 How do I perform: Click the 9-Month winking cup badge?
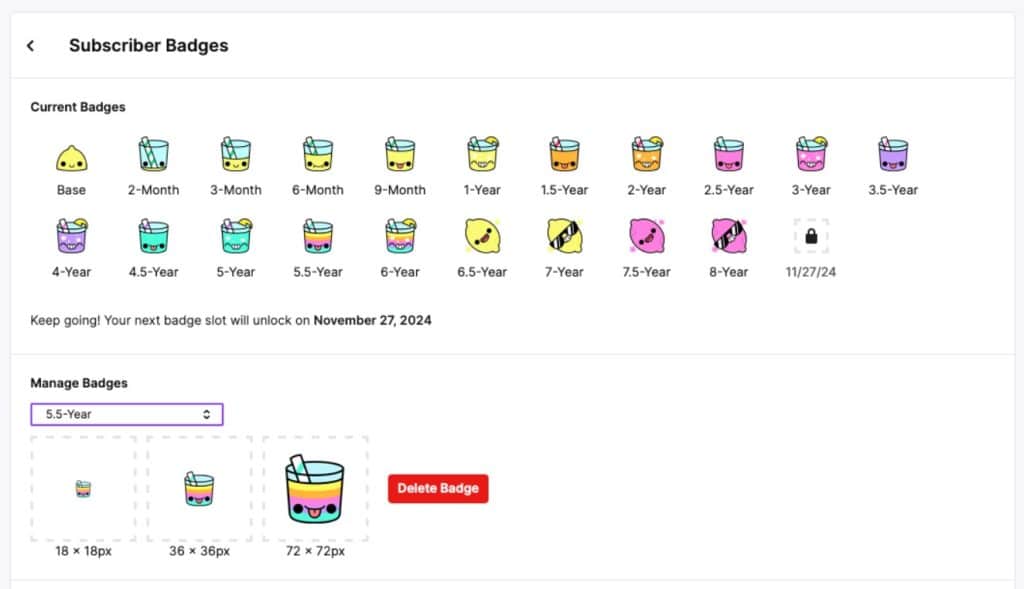click(x=399, y=155)
